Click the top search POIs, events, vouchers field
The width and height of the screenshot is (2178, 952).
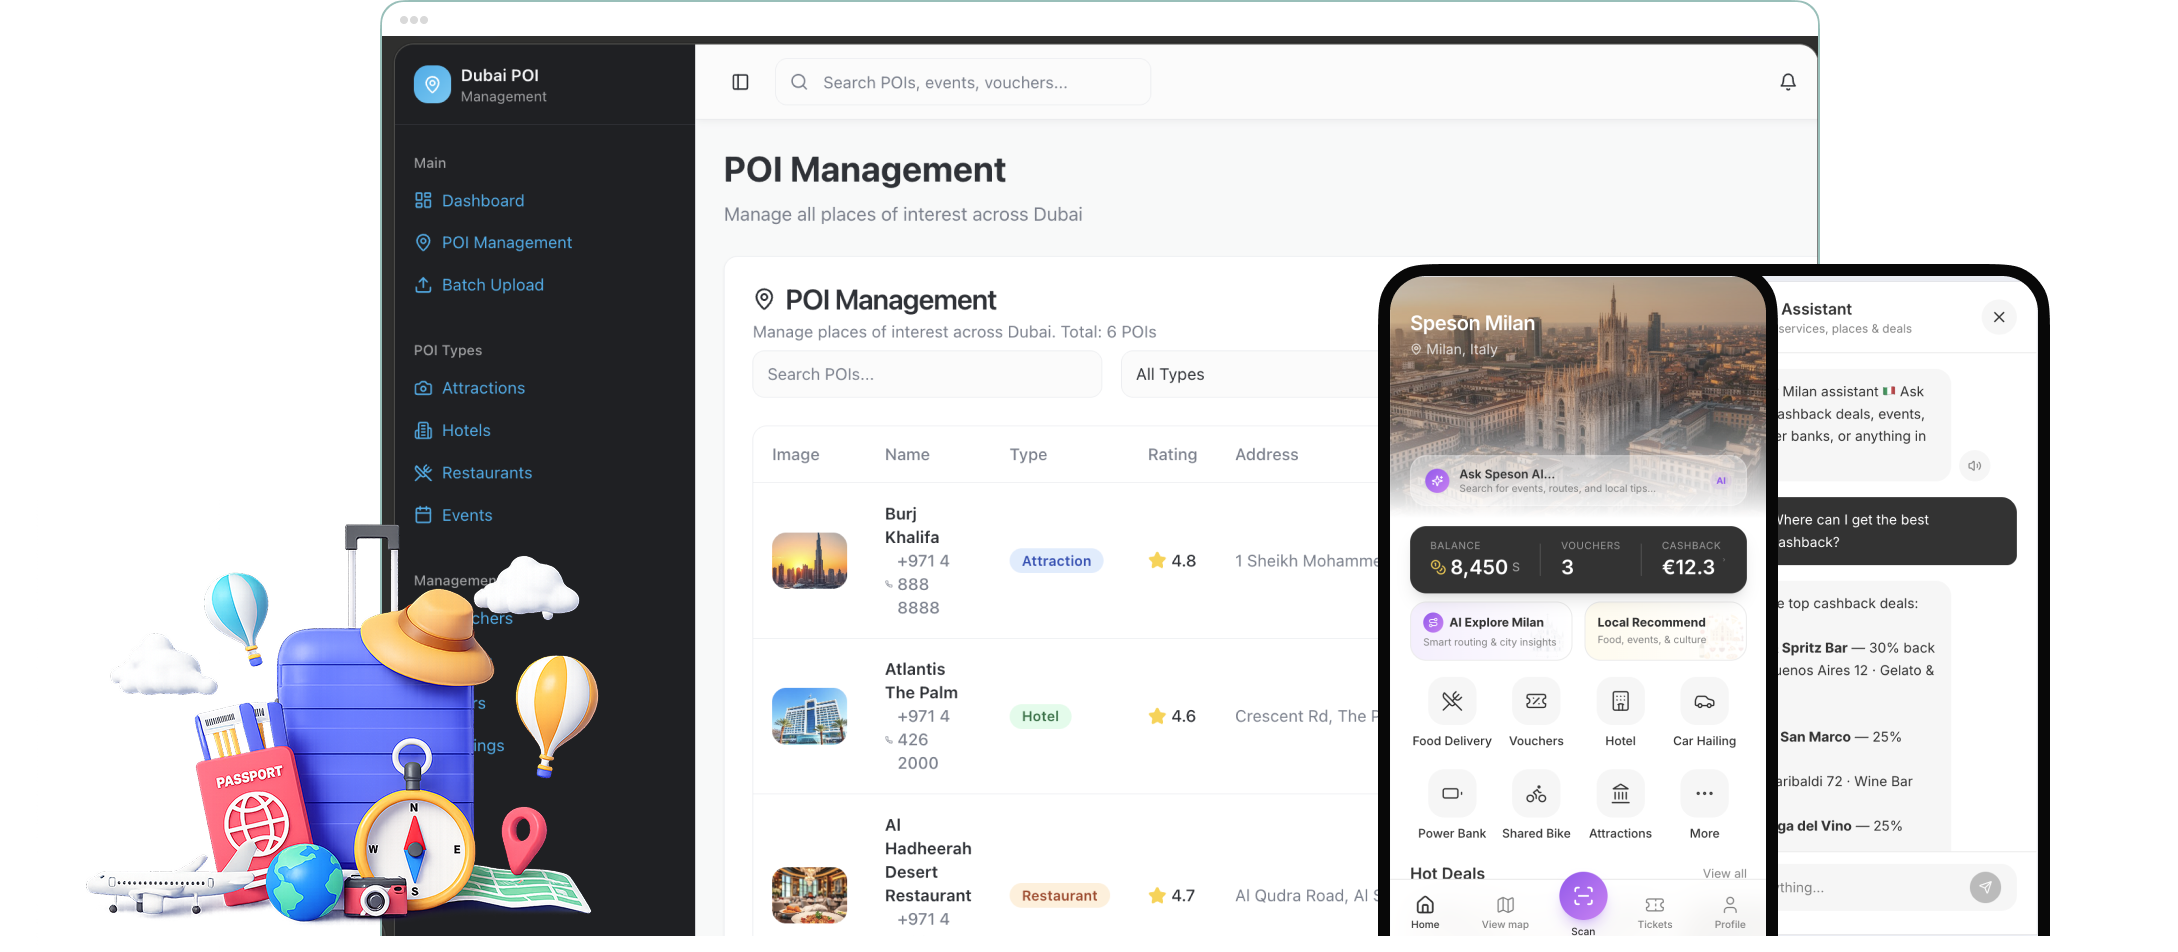click(x=963, y=82)
